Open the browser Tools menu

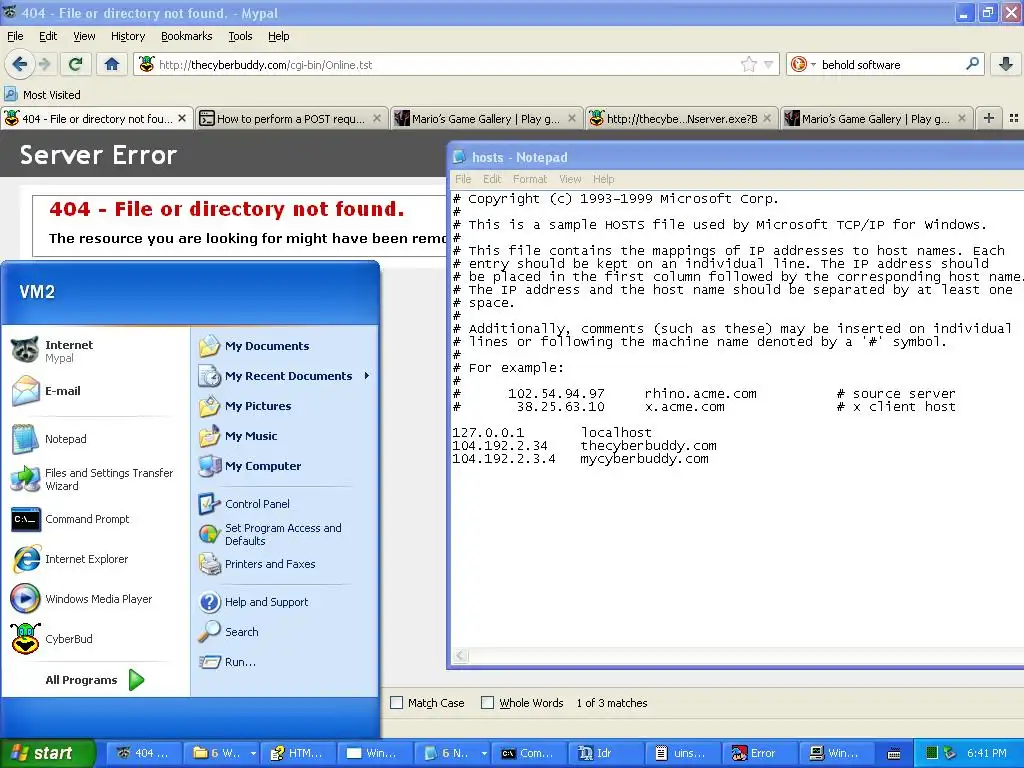240,36
